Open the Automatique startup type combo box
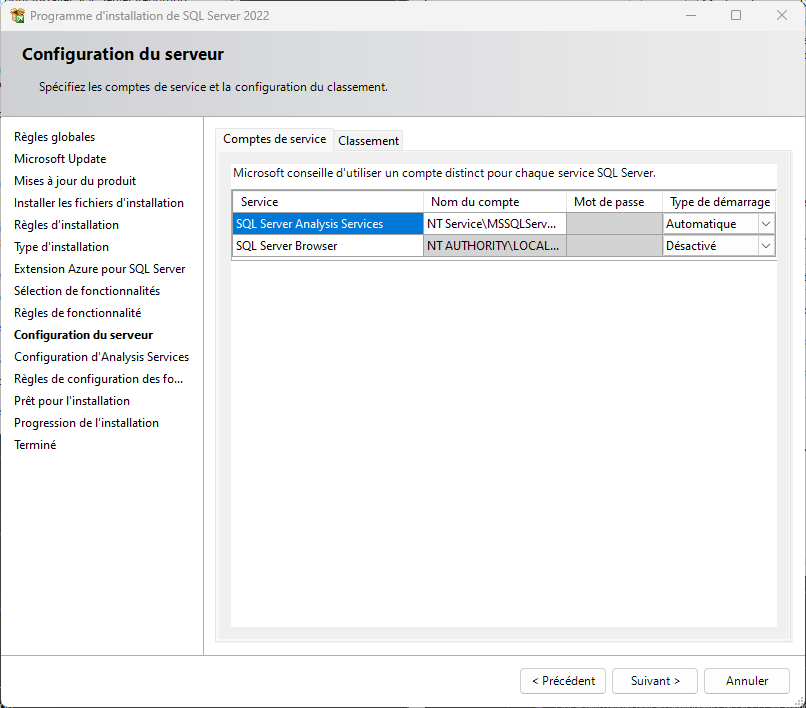The image size is (806, 708). [719, 224]
